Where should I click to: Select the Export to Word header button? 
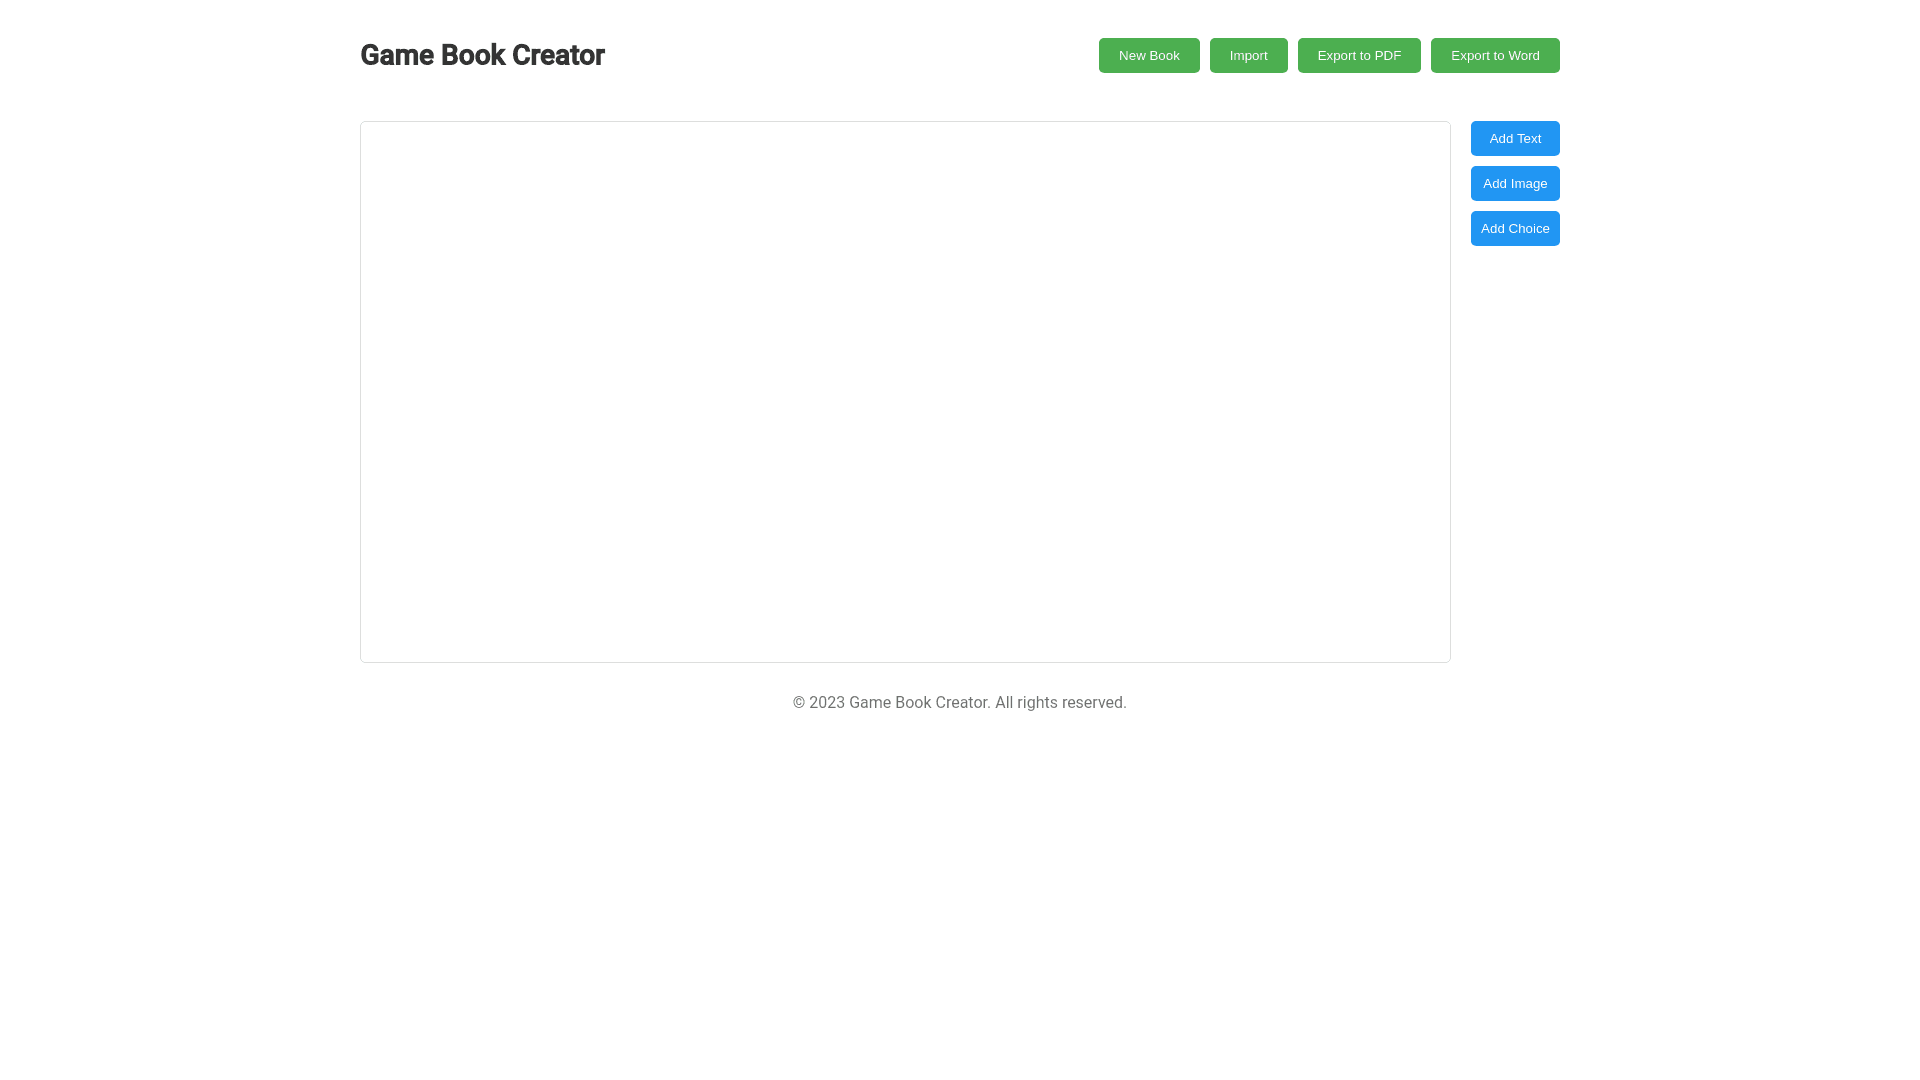(1494, 55)
